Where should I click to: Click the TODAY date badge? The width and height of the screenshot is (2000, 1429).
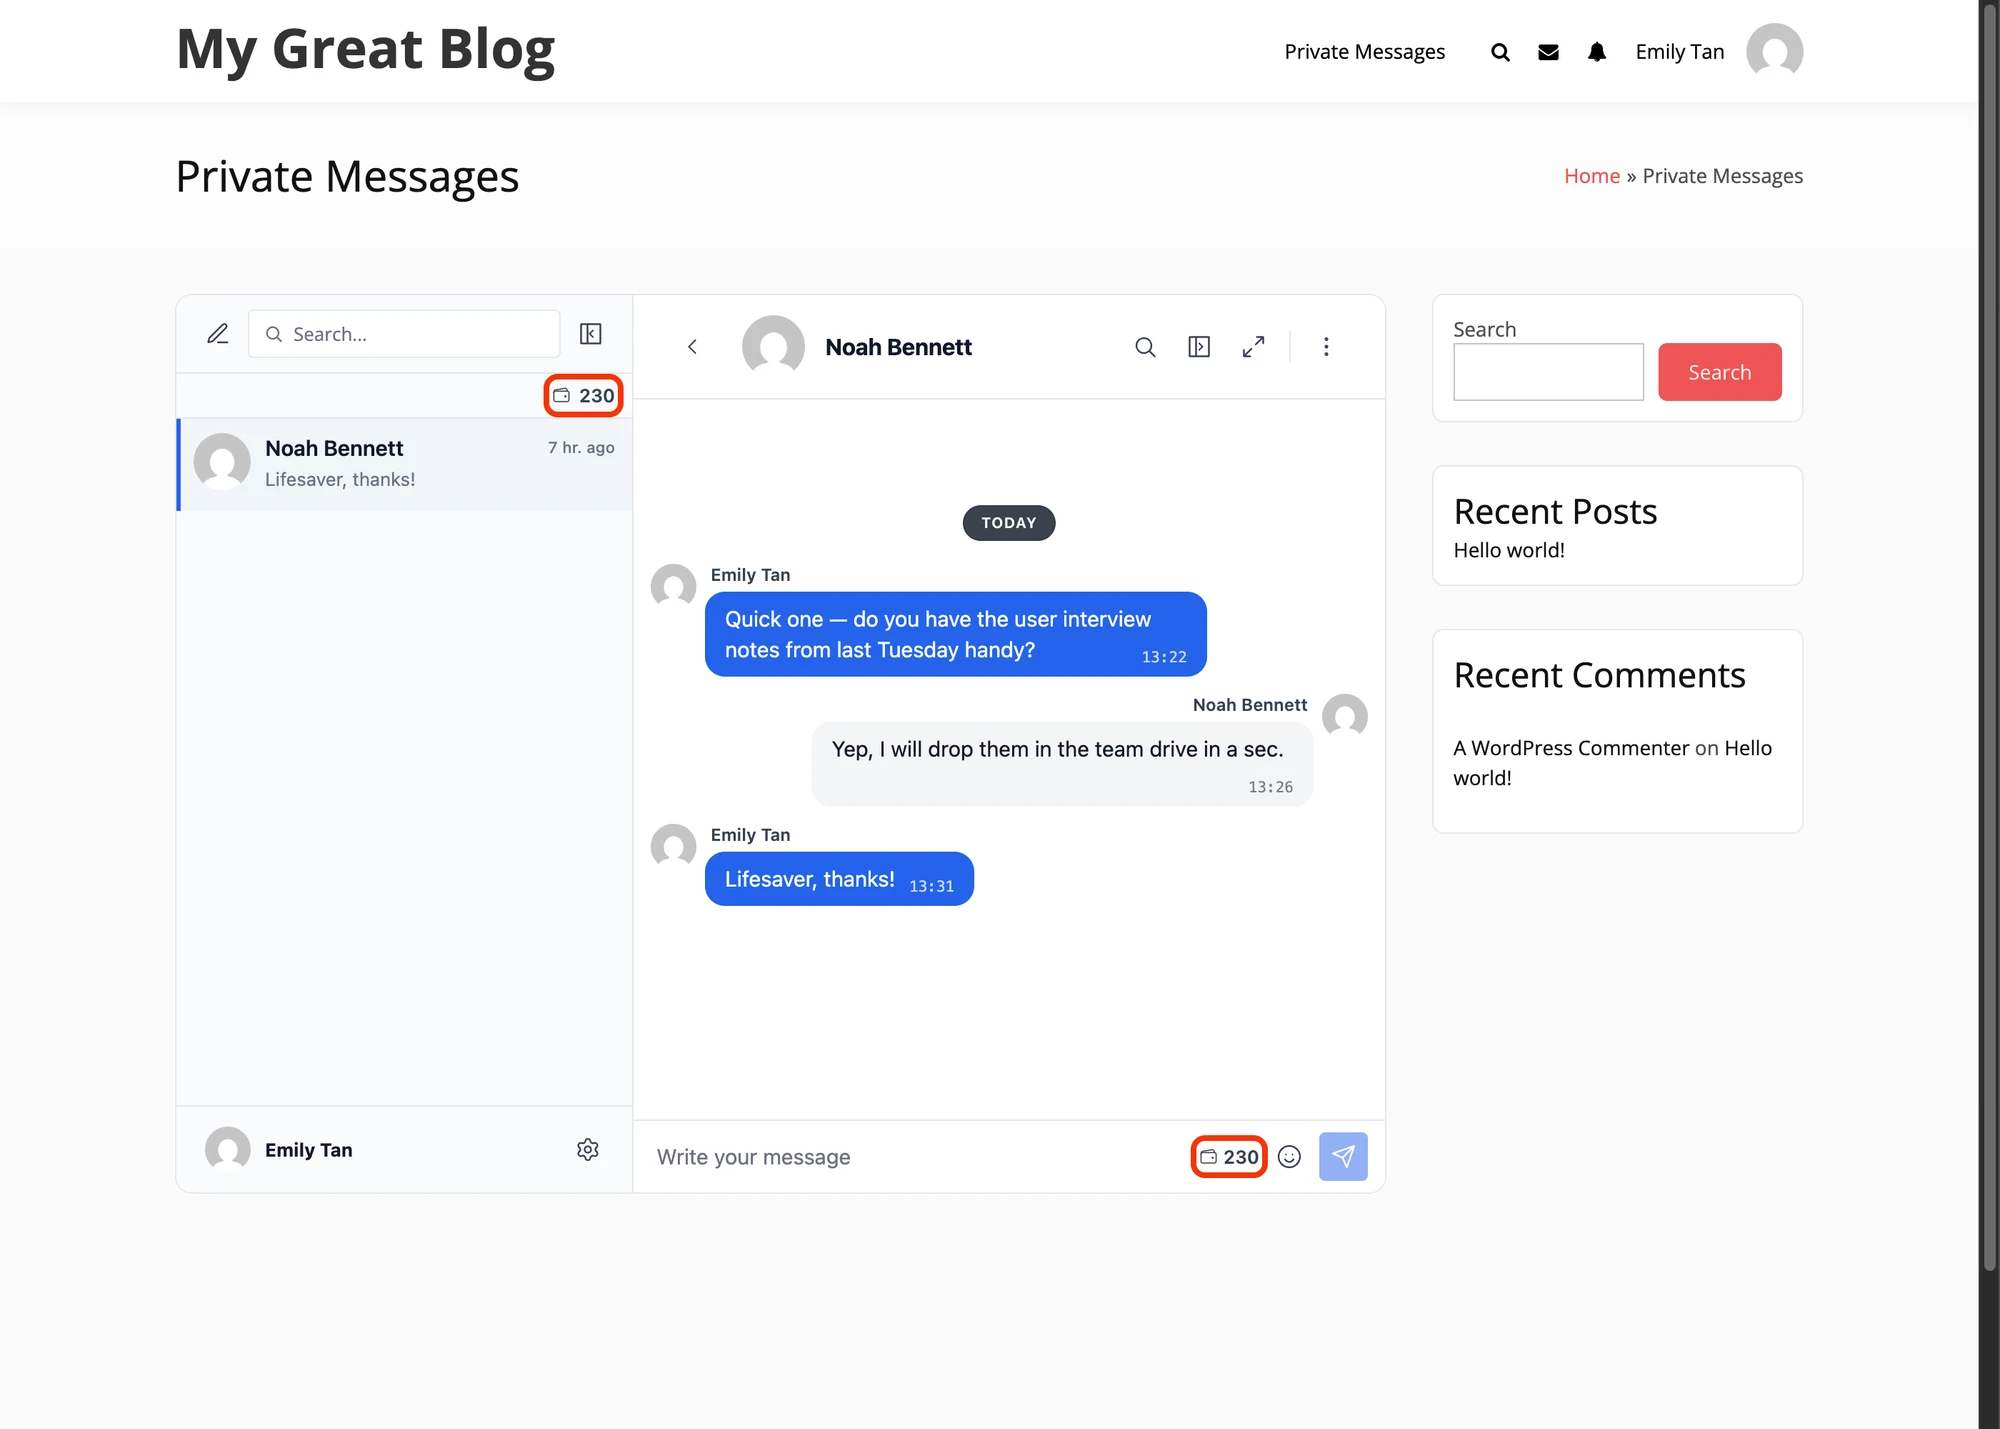[x=1008, y=523]
